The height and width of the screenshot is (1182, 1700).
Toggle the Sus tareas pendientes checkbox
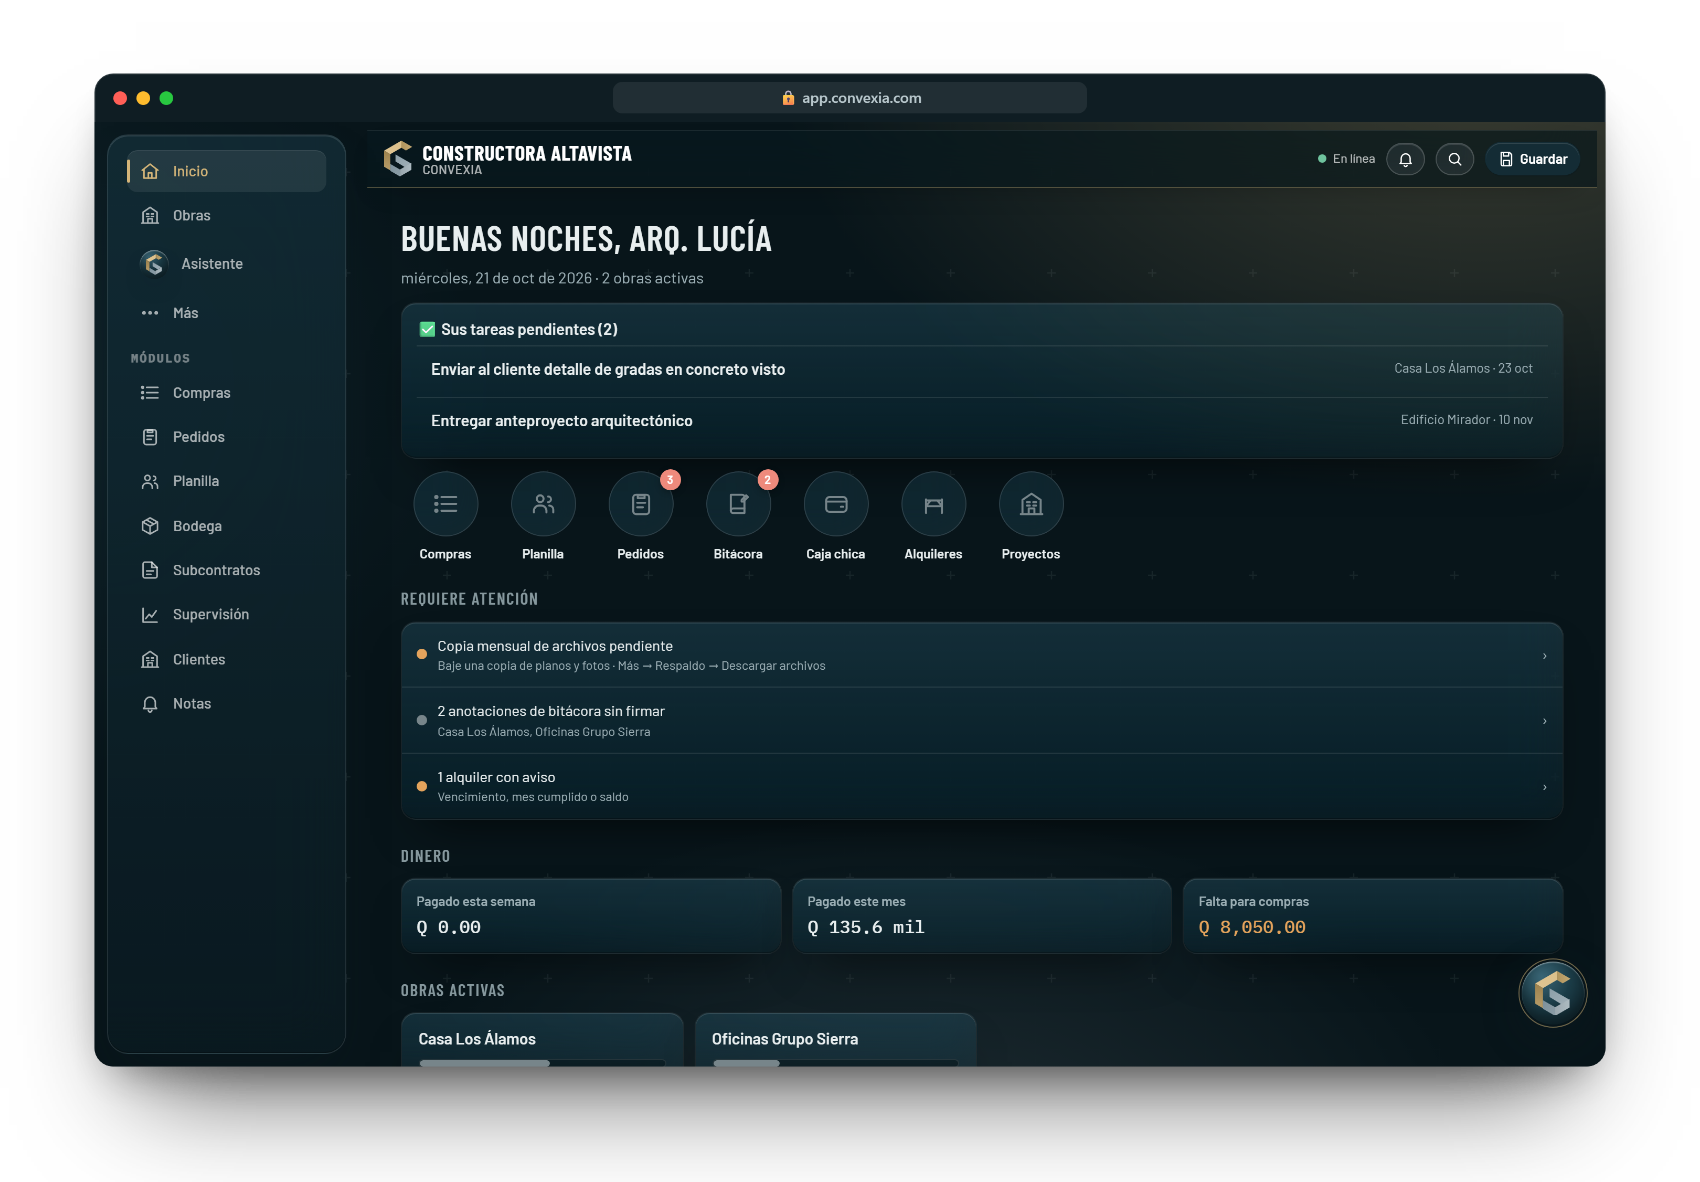click(x=427, y=329)
